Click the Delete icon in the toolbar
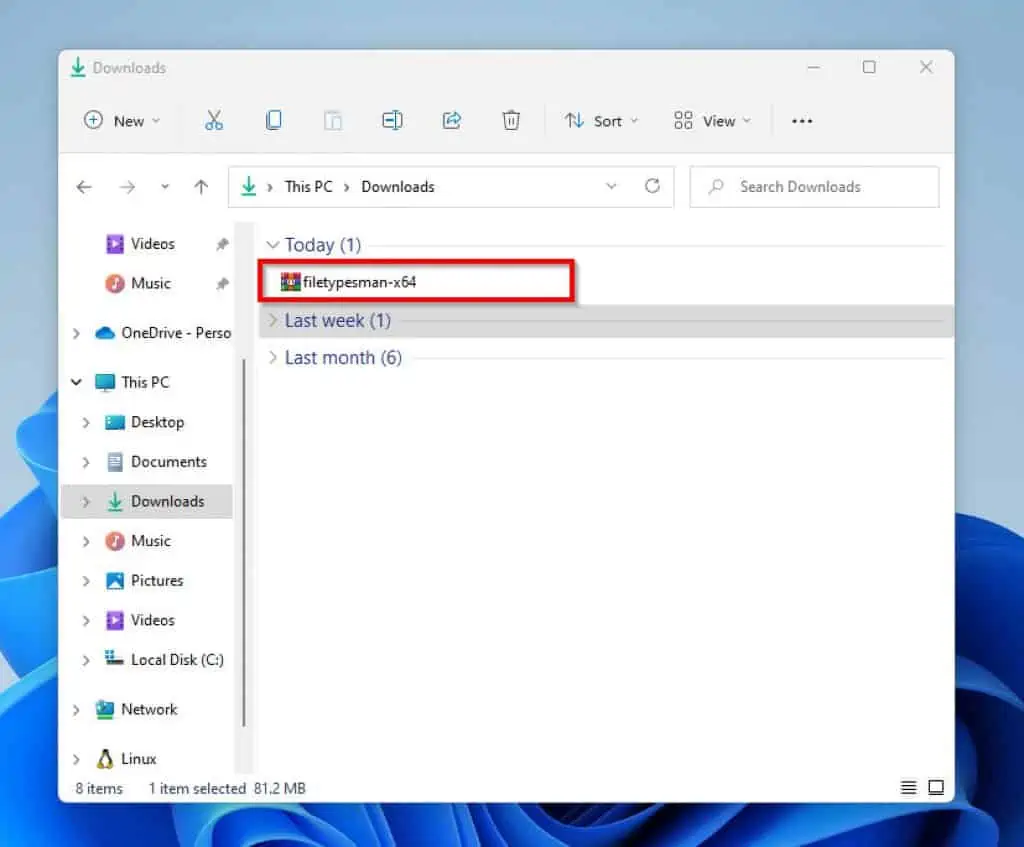 click(511, 120)
